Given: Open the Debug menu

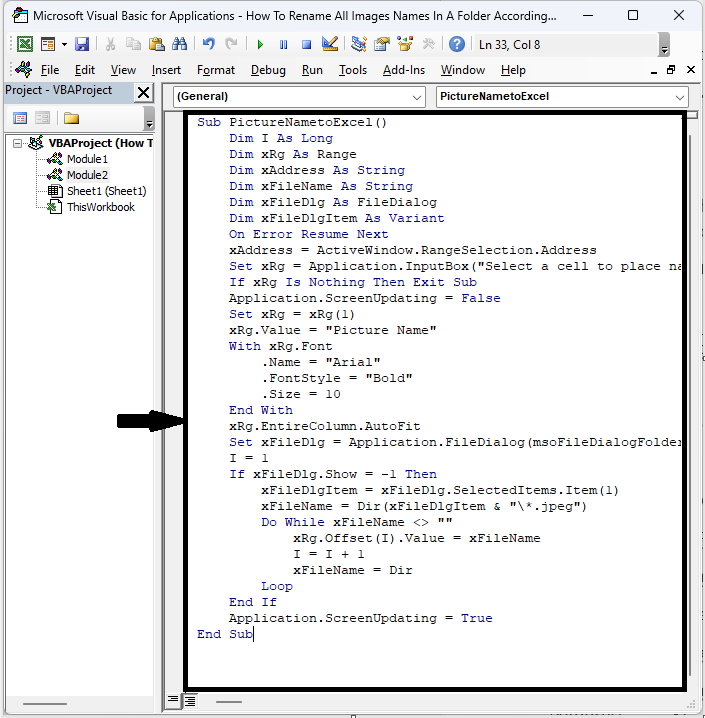Looking at the screenshot, I should [268, 70].
